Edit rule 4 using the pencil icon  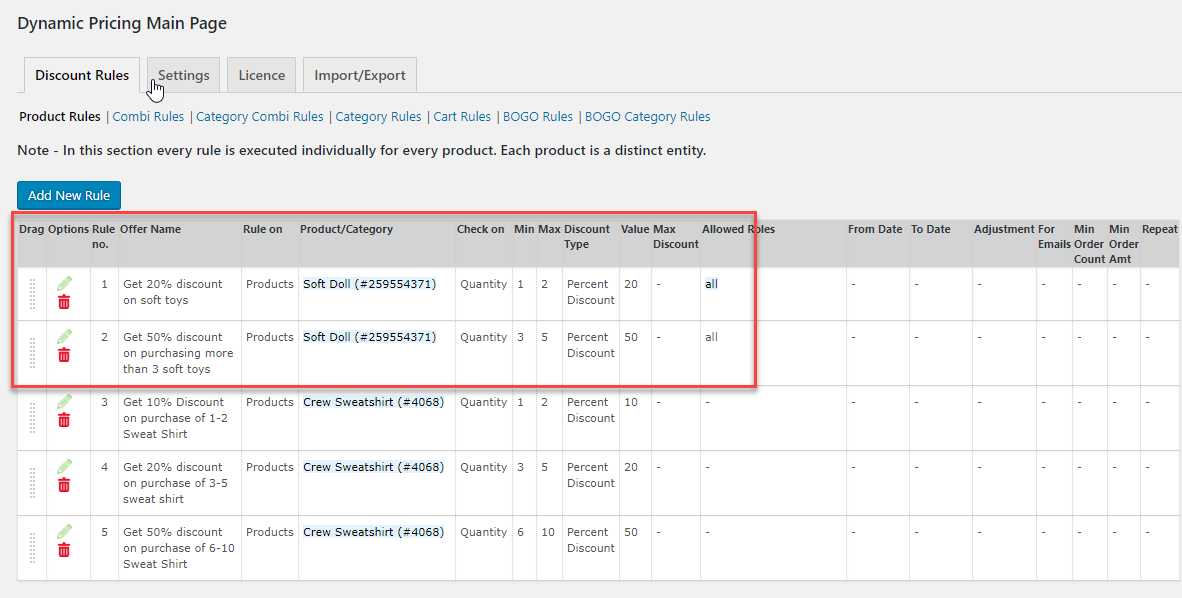pos(65,466)
